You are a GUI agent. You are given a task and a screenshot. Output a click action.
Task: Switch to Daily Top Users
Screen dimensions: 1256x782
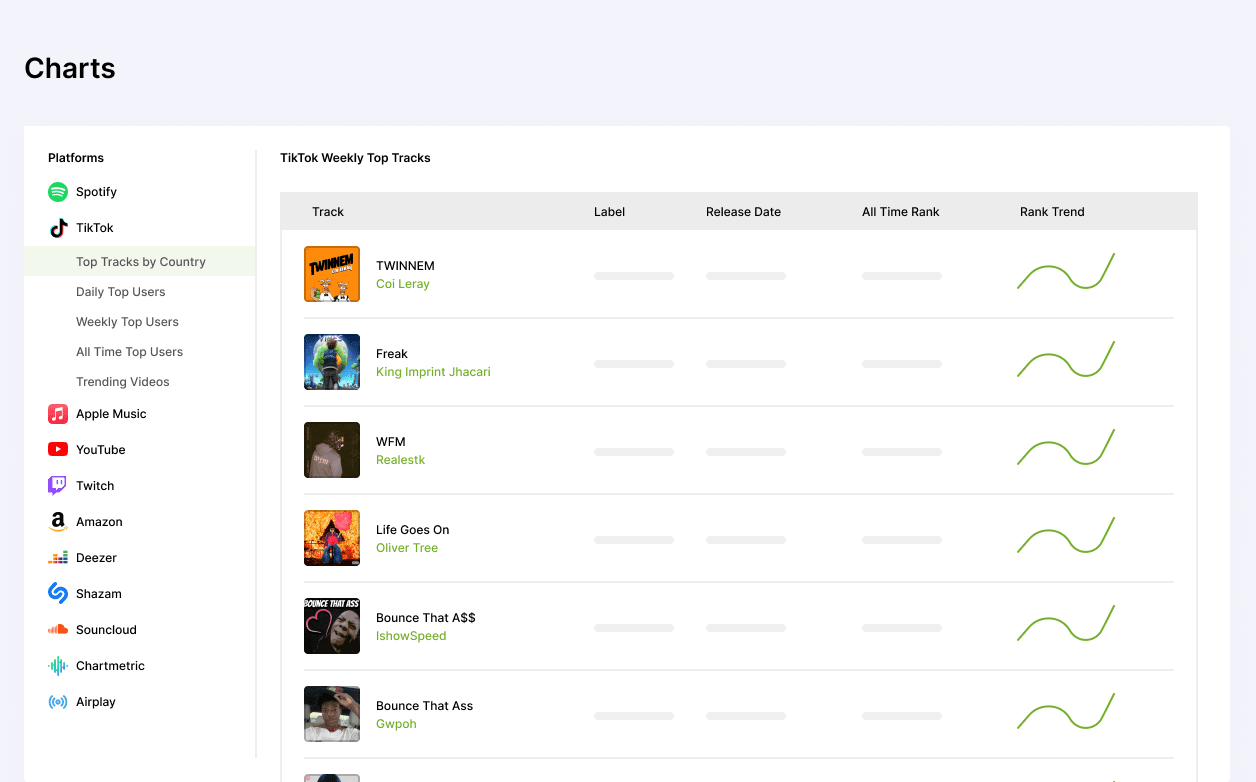click(121, 292)
